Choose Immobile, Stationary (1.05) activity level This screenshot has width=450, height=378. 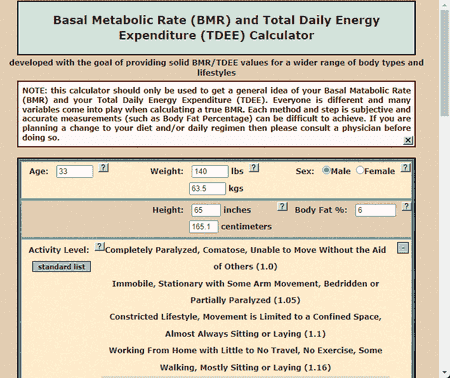pyautogui.click(x=245, y=292)
